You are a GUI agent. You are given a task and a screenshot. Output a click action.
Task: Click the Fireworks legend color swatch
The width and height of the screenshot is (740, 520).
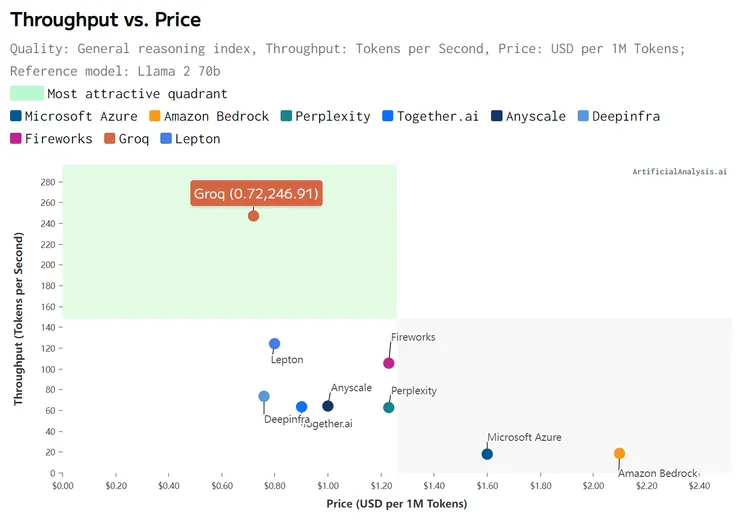pyautogui.click(x=16, y=139)
